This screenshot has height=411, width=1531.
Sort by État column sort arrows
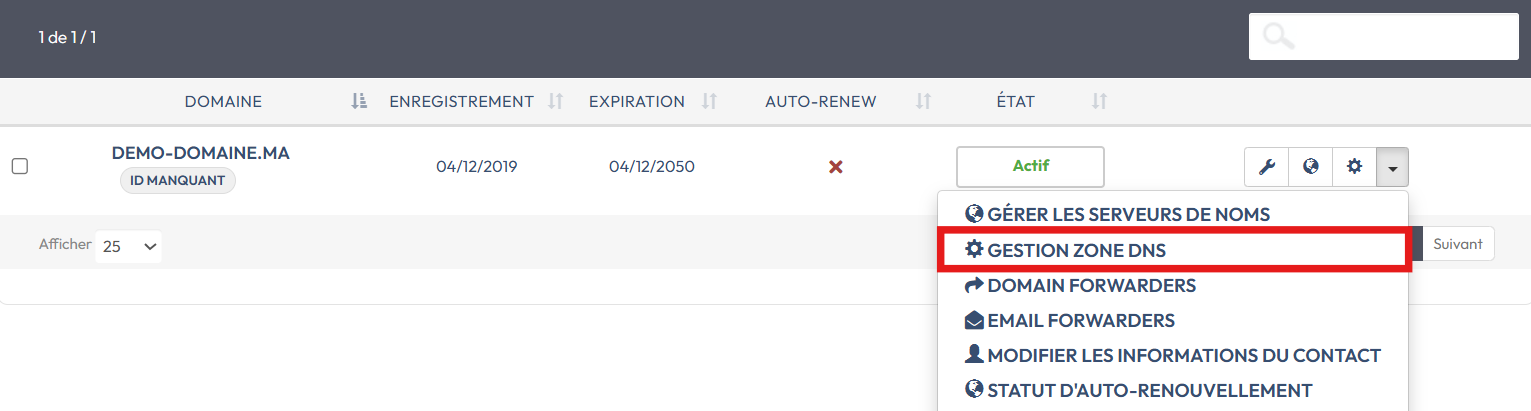[x=1099, y=101]
